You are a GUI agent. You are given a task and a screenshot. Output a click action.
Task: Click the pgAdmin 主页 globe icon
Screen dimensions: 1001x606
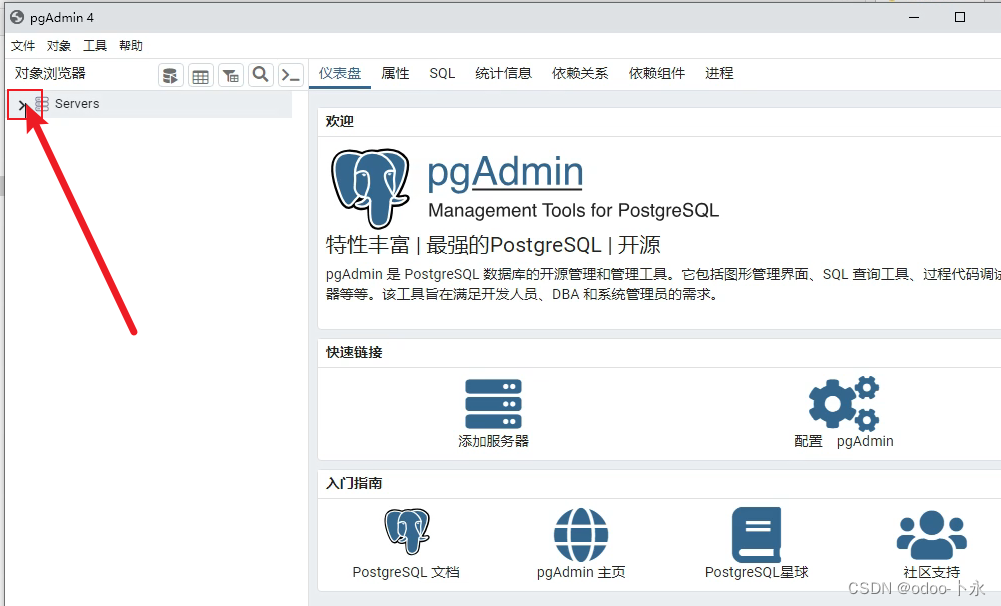(581, 535)
